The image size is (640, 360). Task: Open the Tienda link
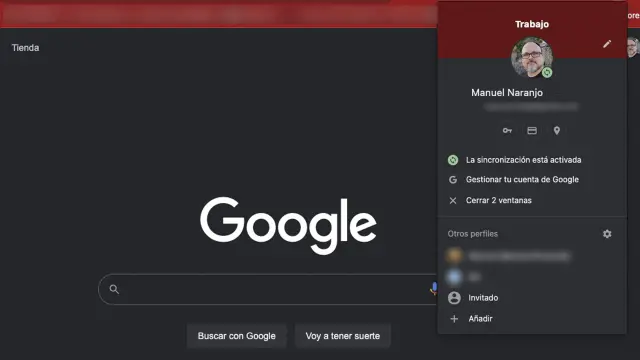click(x=25, y=48)
